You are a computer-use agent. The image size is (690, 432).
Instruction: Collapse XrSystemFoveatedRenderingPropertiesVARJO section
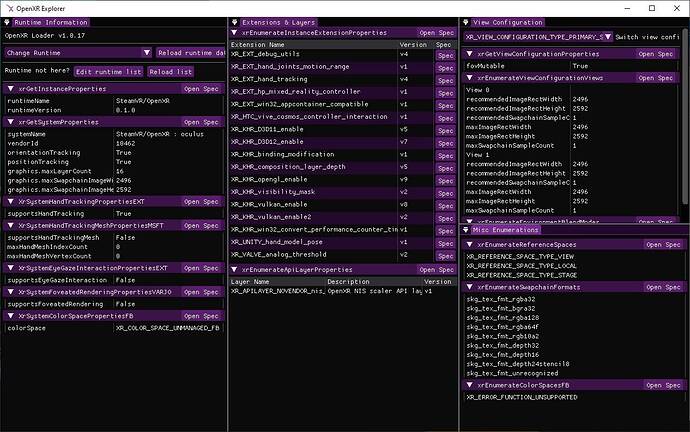[11, 292]
